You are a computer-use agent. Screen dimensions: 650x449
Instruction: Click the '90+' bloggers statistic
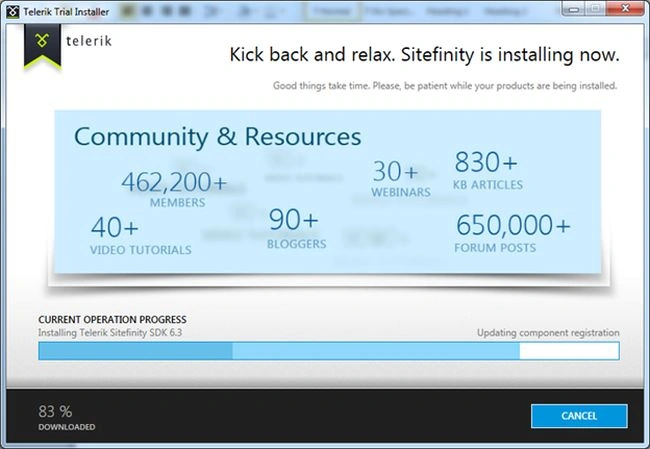[x=296, y=228]
